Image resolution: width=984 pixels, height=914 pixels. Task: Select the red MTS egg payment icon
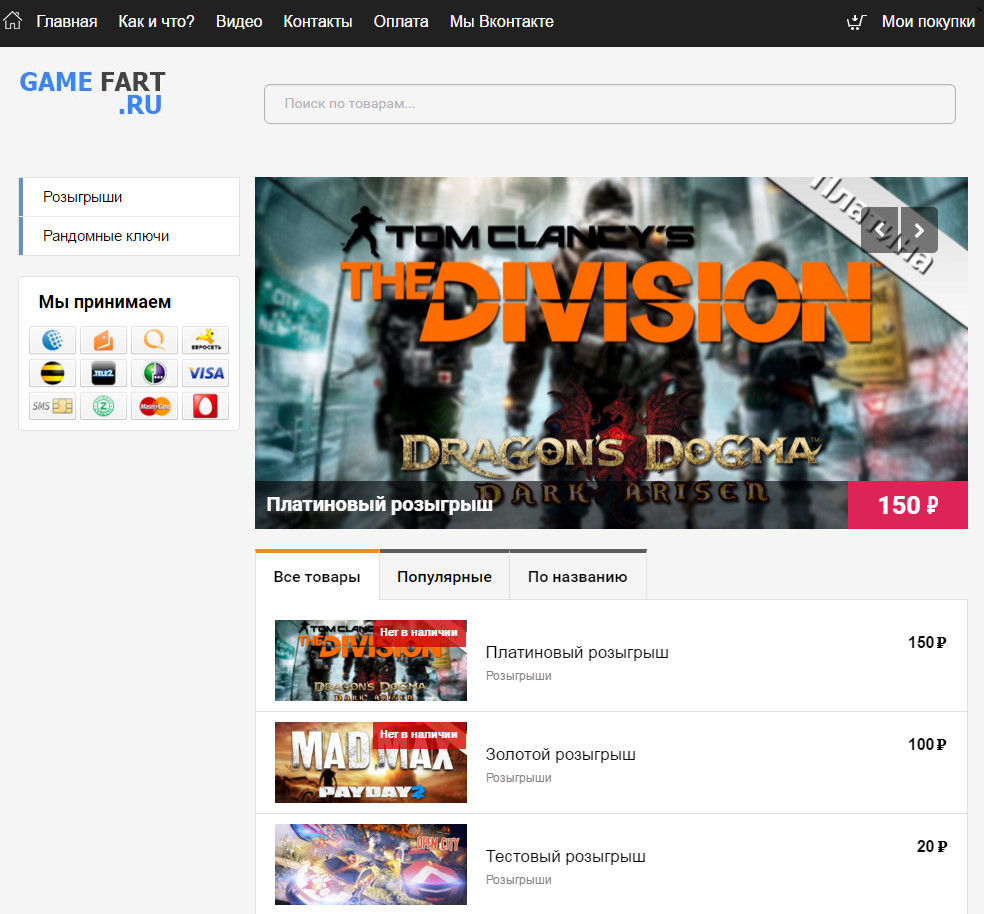pos(205,406)
